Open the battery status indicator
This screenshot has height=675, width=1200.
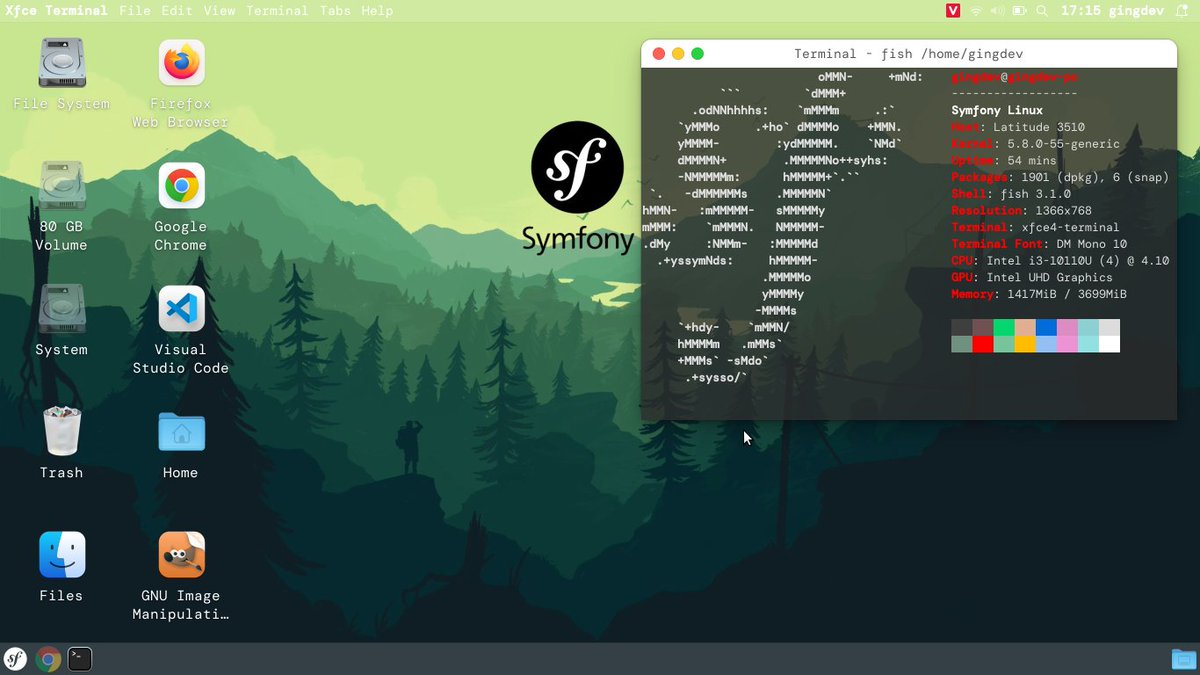[x=1019, y=11]
